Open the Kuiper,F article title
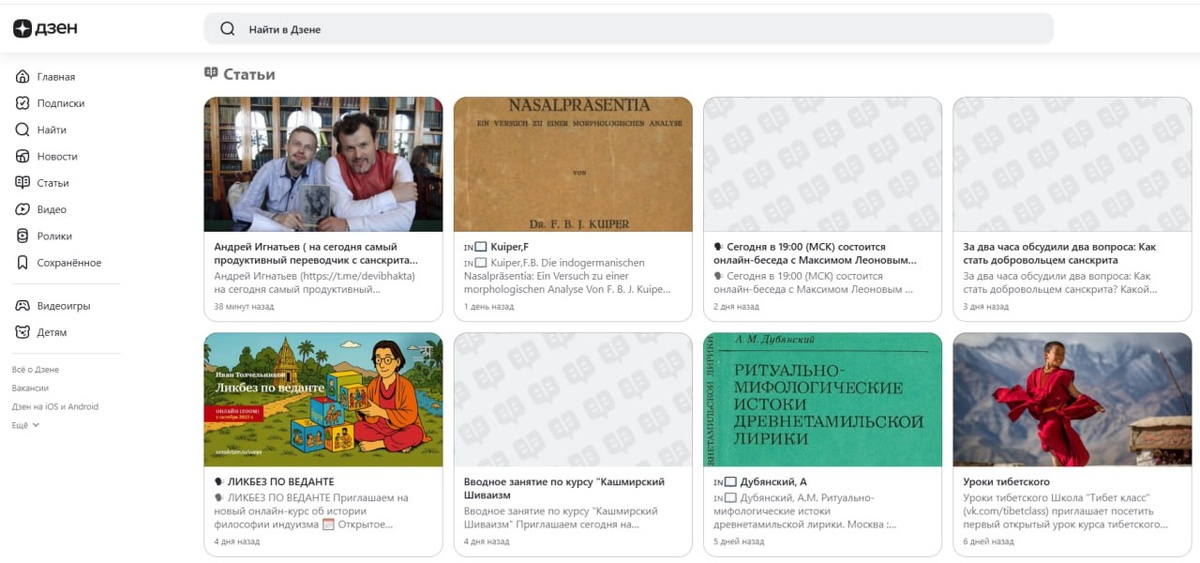Image resolution: width=1200 pixels, height=563 pixels. point(497,246)
